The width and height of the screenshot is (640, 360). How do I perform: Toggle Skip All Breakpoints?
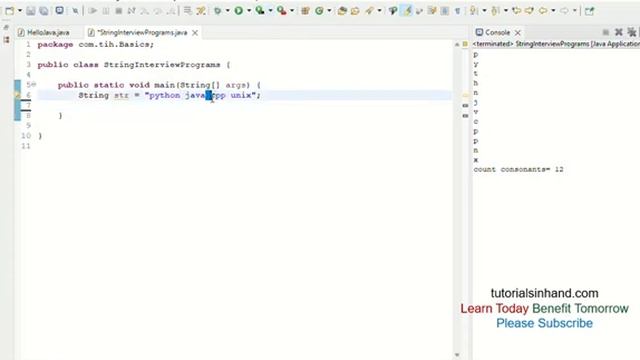(x=75, y=11)
